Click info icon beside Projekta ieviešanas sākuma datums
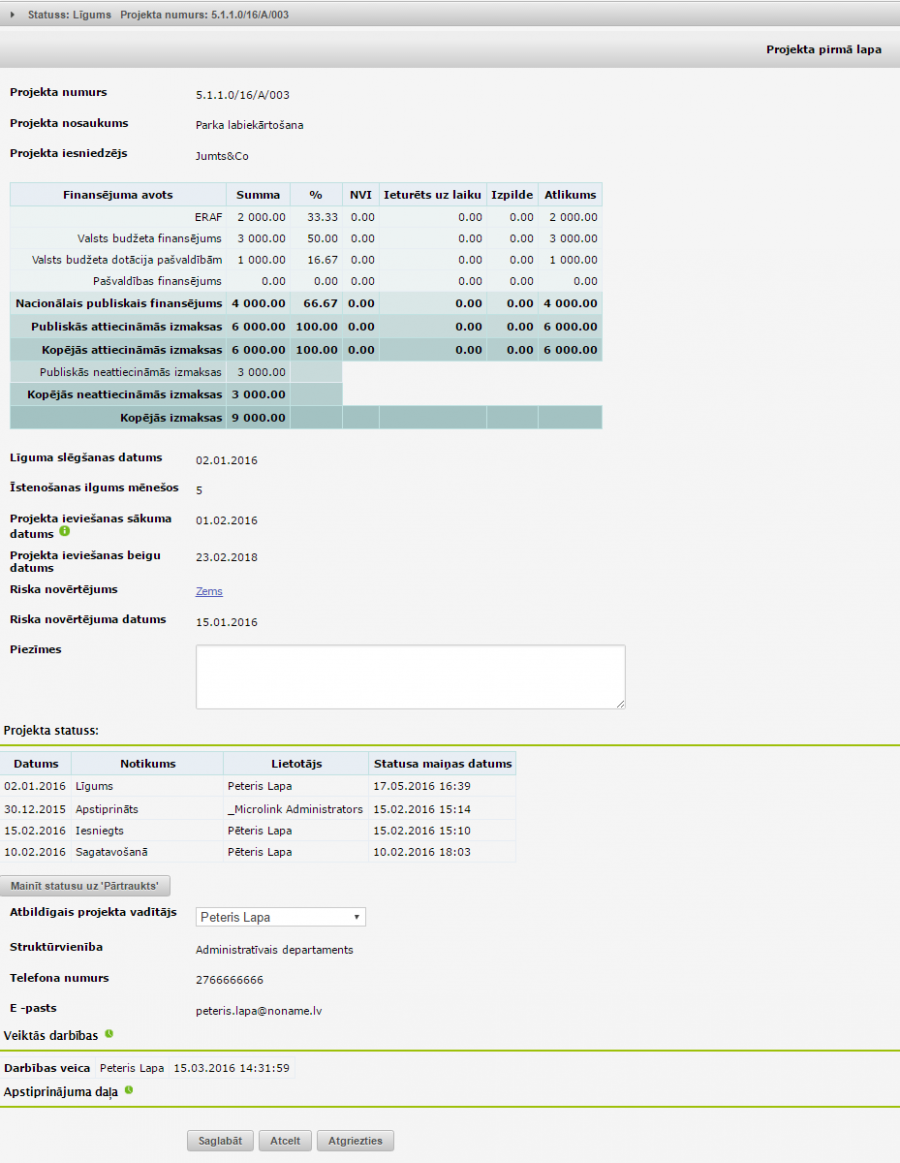Viewport: 900px width, 1163px height. pos(65,532)
